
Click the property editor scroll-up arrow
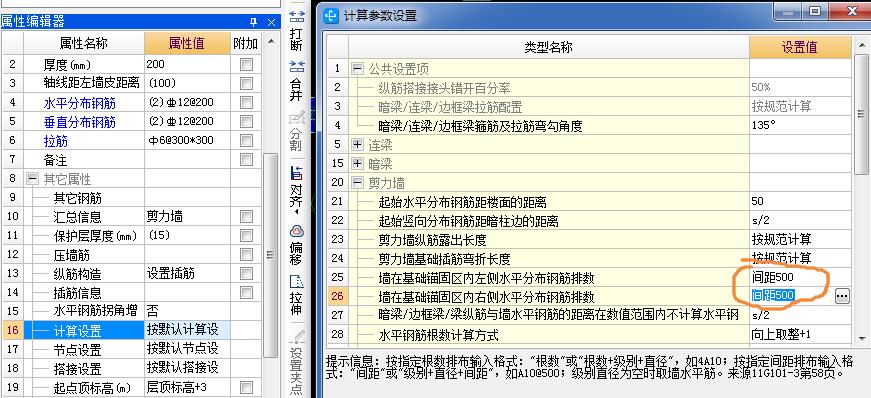(x=271, y=41)
